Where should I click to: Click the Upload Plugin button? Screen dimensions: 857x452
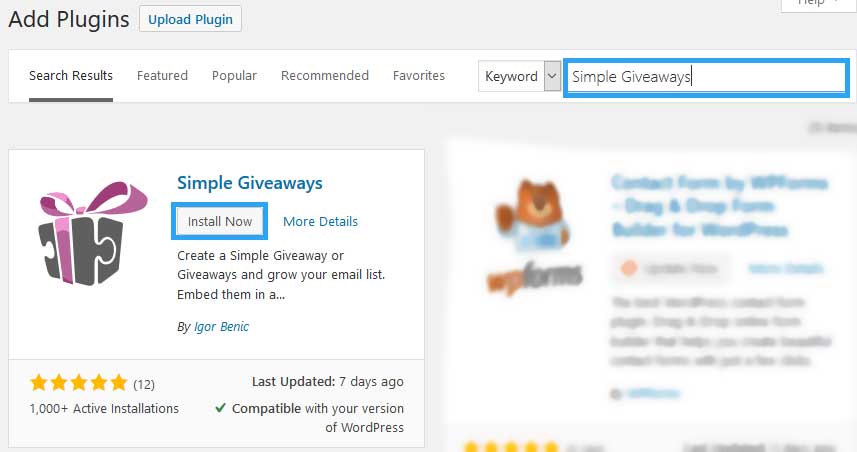(x=190, y=19)
